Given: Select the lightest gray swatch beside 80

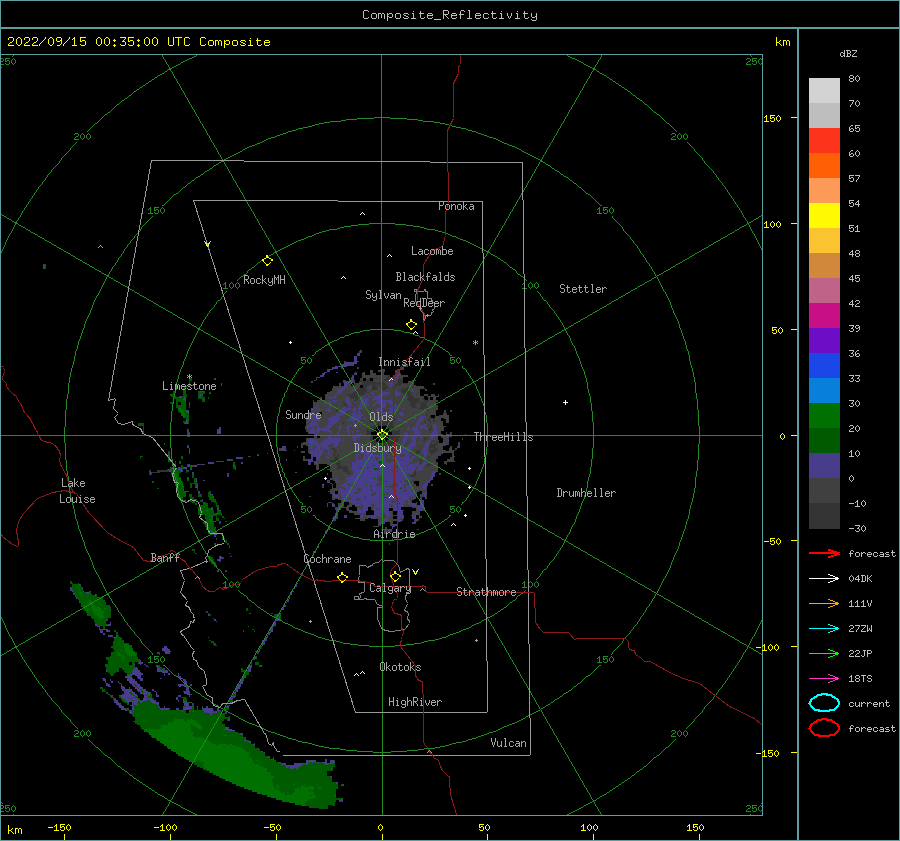Looking at the screenshot, I should pyautogui.click(x=824, y=91).
